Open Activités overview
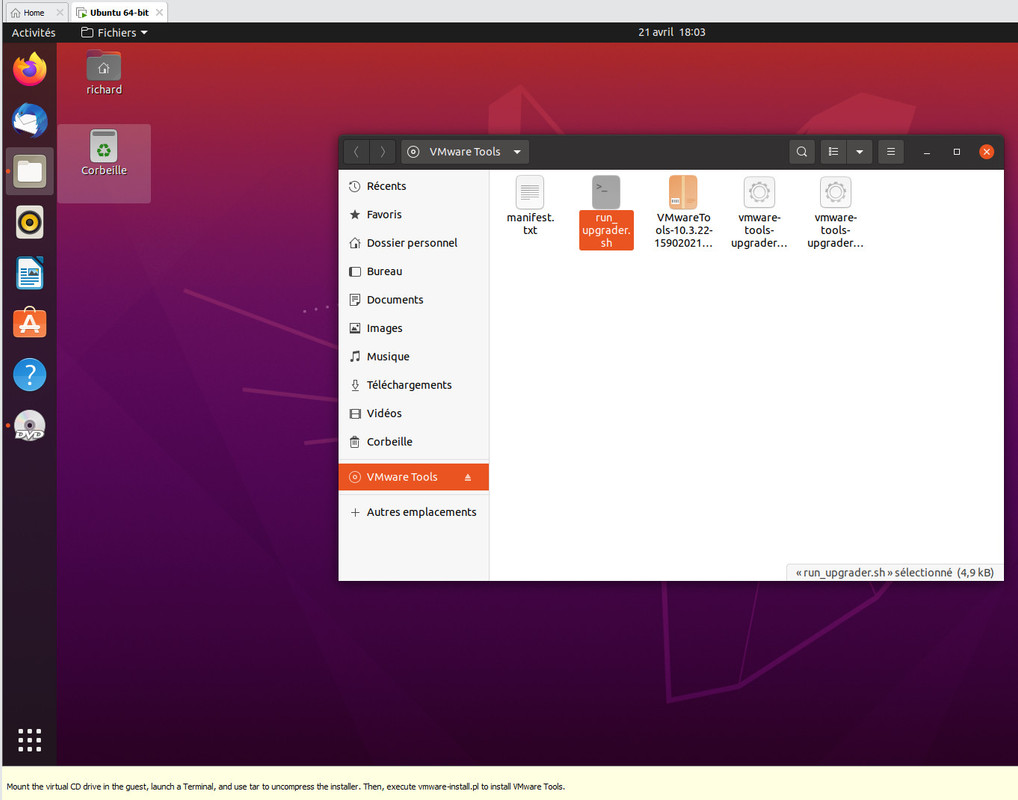The height and width of the screenshot is (800, 1018). coord(34,32)
